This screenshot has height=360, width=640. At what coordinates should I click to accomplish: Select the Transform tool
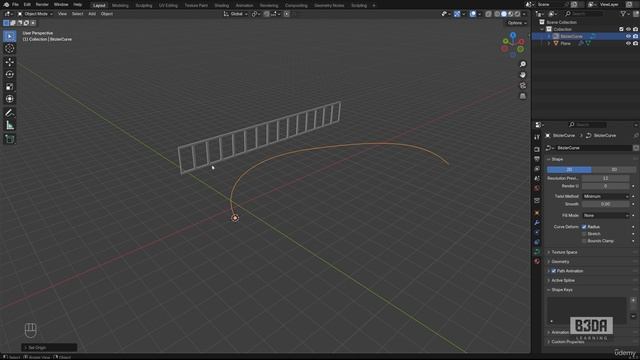coord(10,99)
